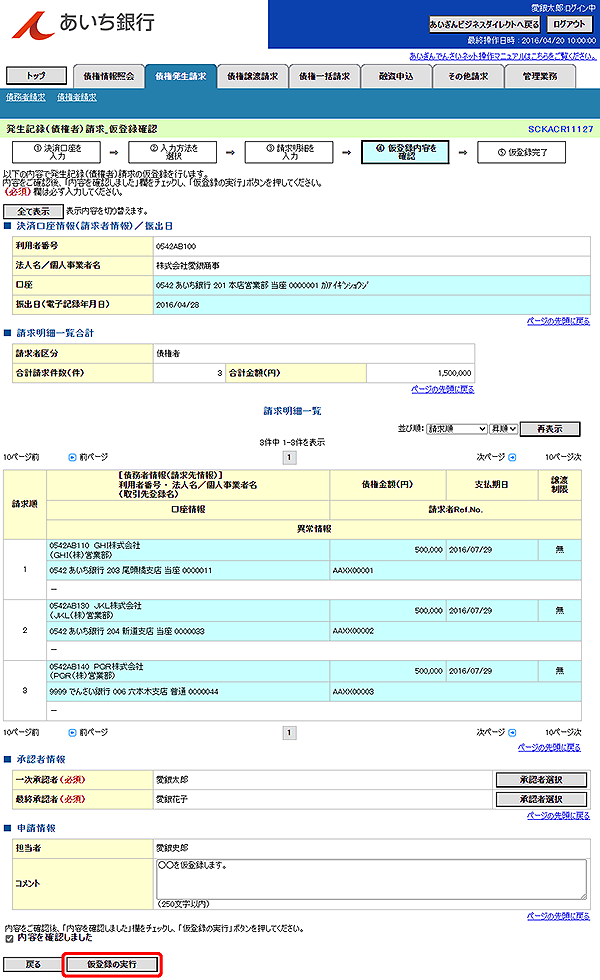Image resolution: width=600 pixels, height=980 pixels.
Task: Click the 仮登録の実行 button
Action: (x=112, y=964)
